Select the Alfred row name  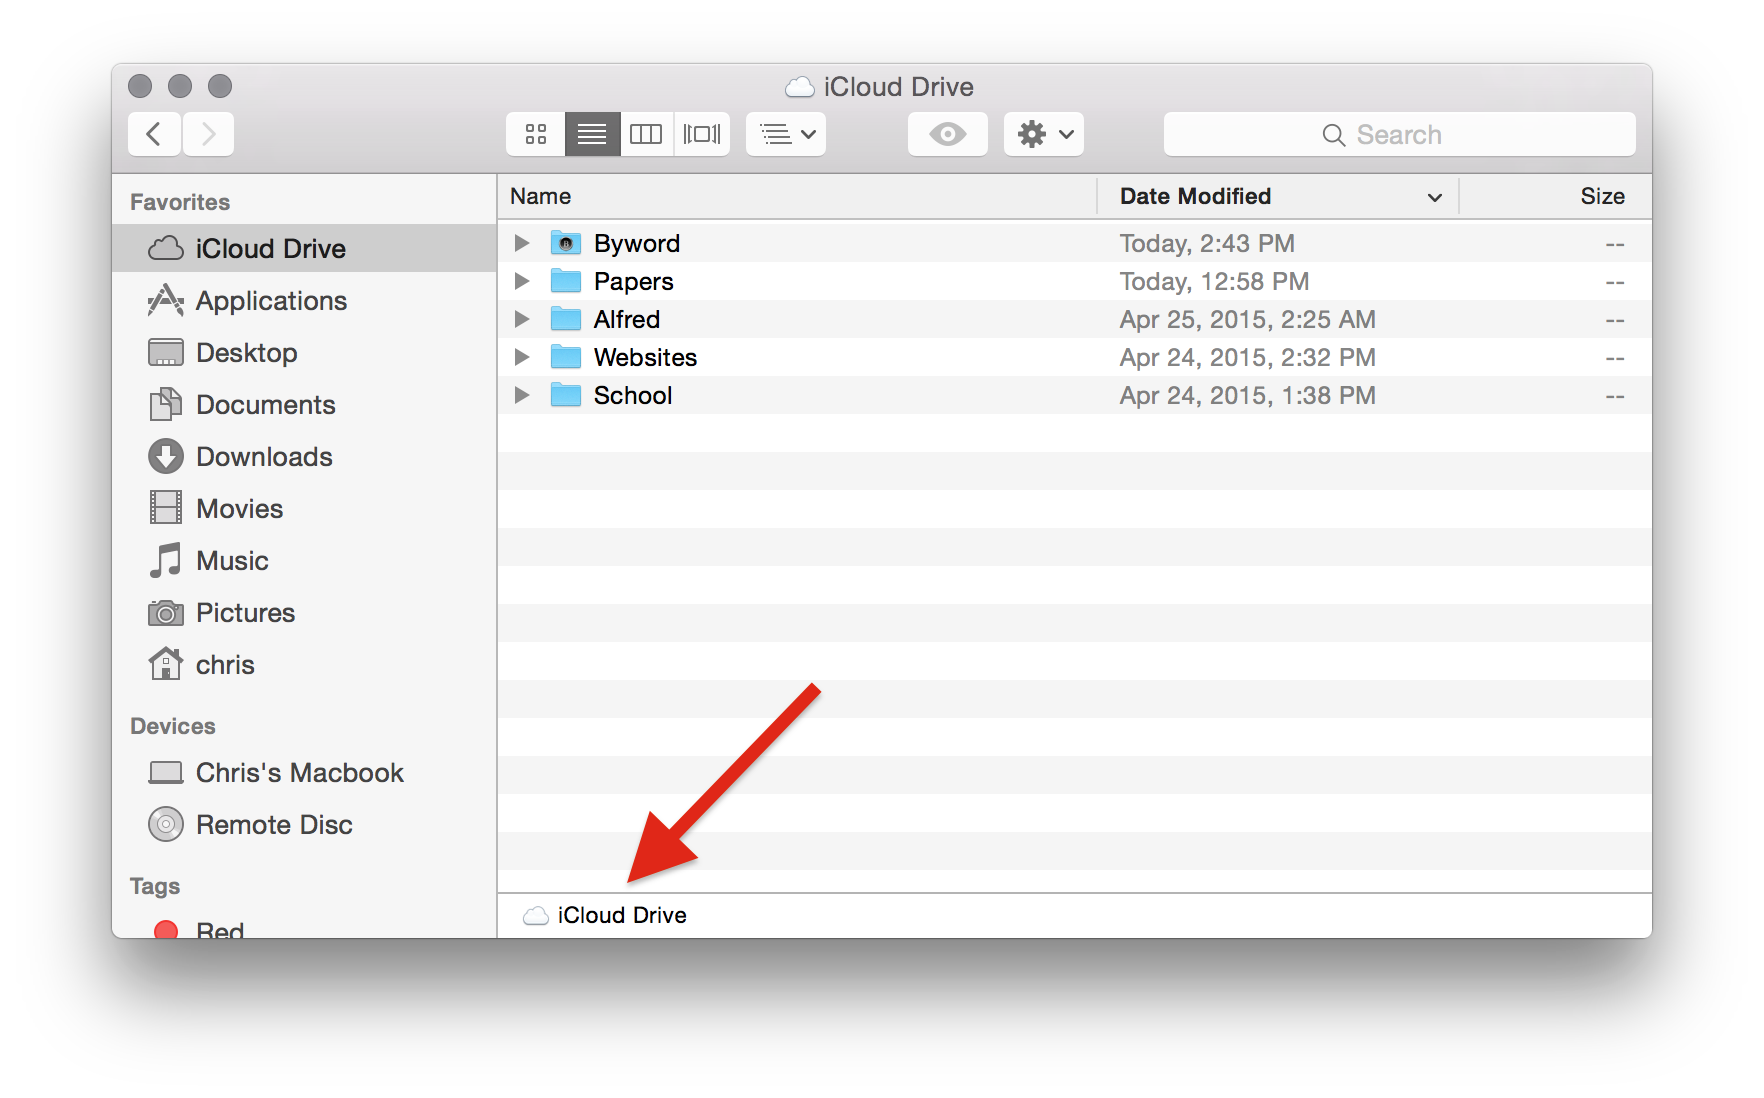(x=627, y=319)
